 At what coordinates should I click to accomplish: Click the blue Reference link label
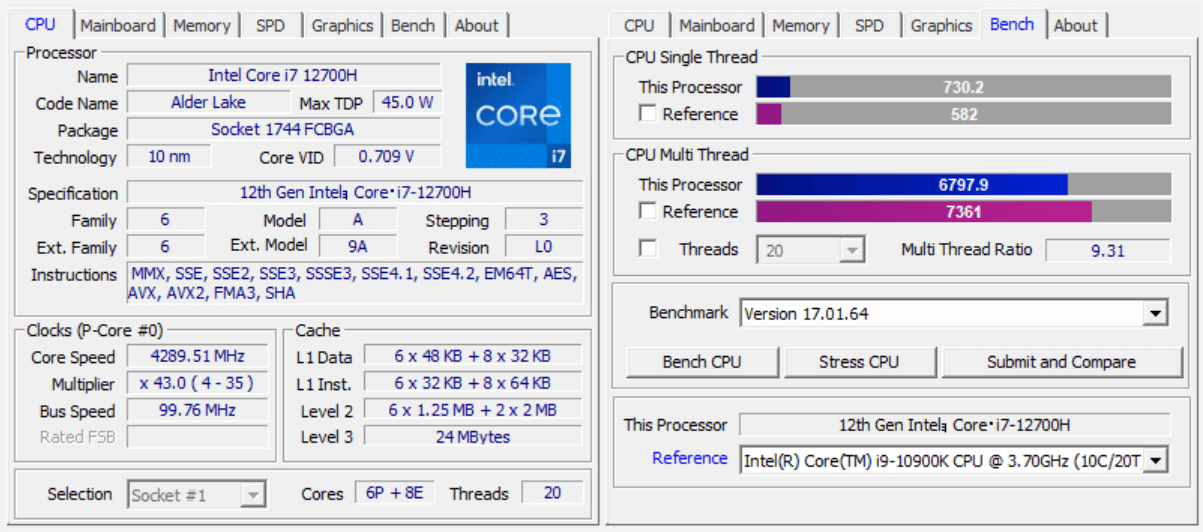coord(689,458)
